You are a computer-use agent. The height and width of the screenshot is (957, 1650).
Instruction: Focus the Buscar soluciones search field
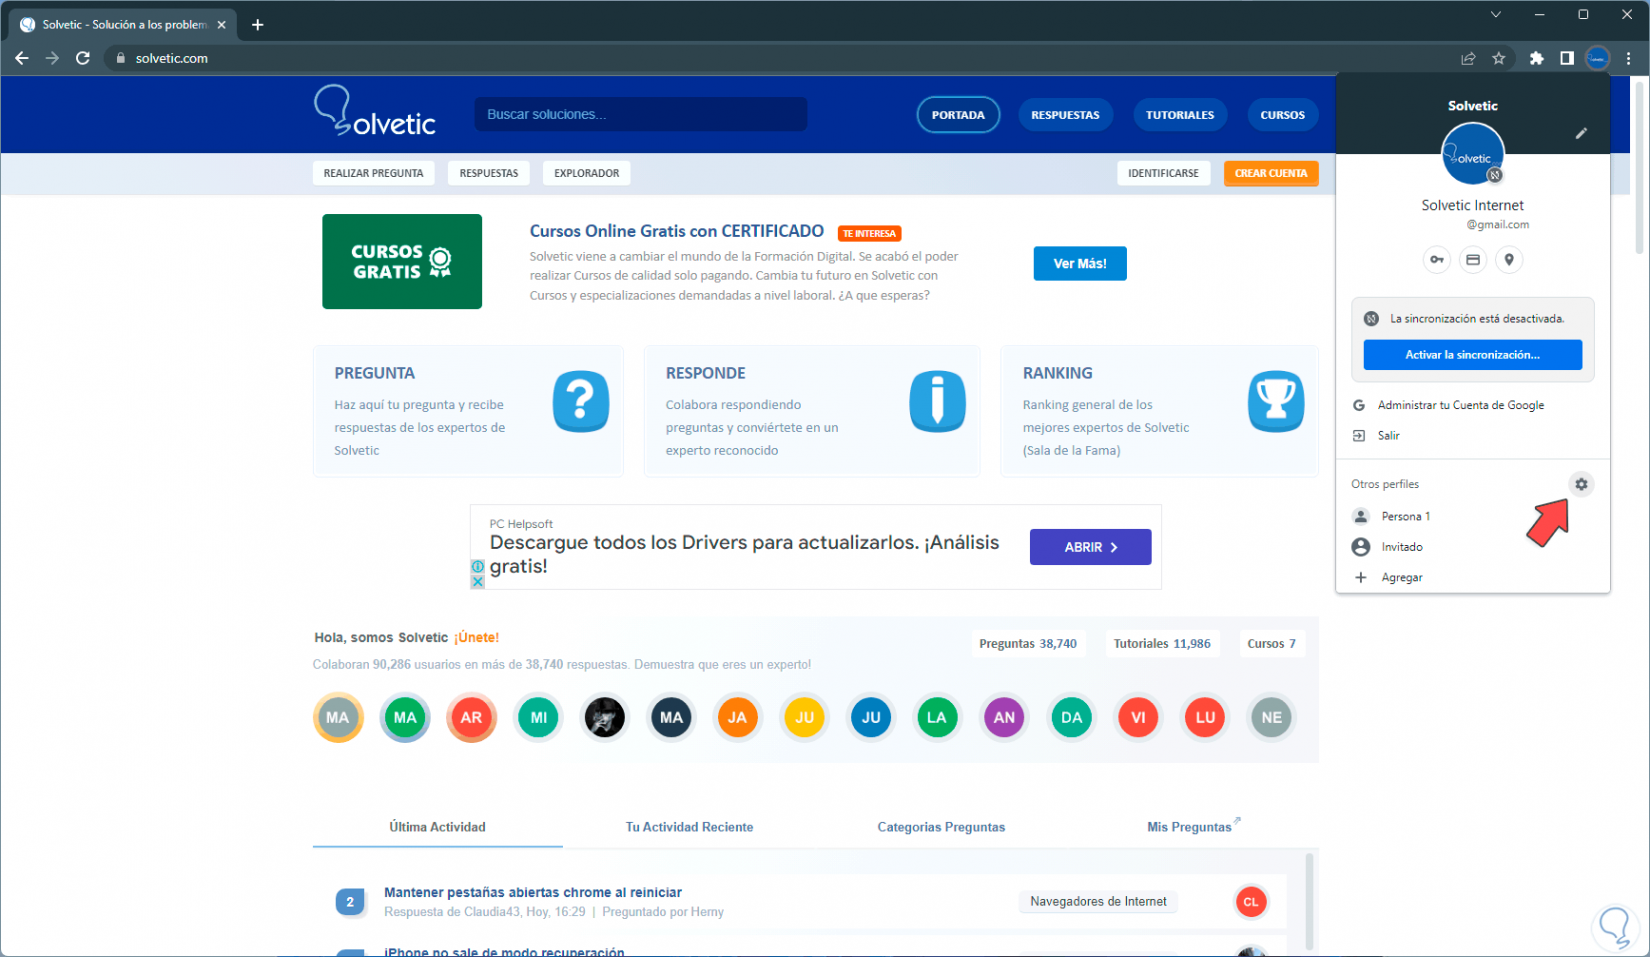[641, 114]
